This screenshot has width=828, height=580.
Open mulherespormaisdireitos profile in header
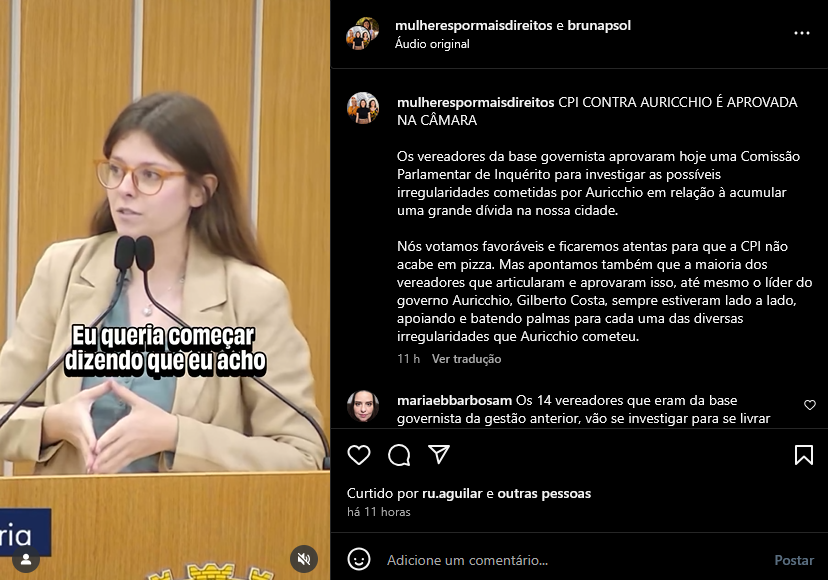coord(474,25)
